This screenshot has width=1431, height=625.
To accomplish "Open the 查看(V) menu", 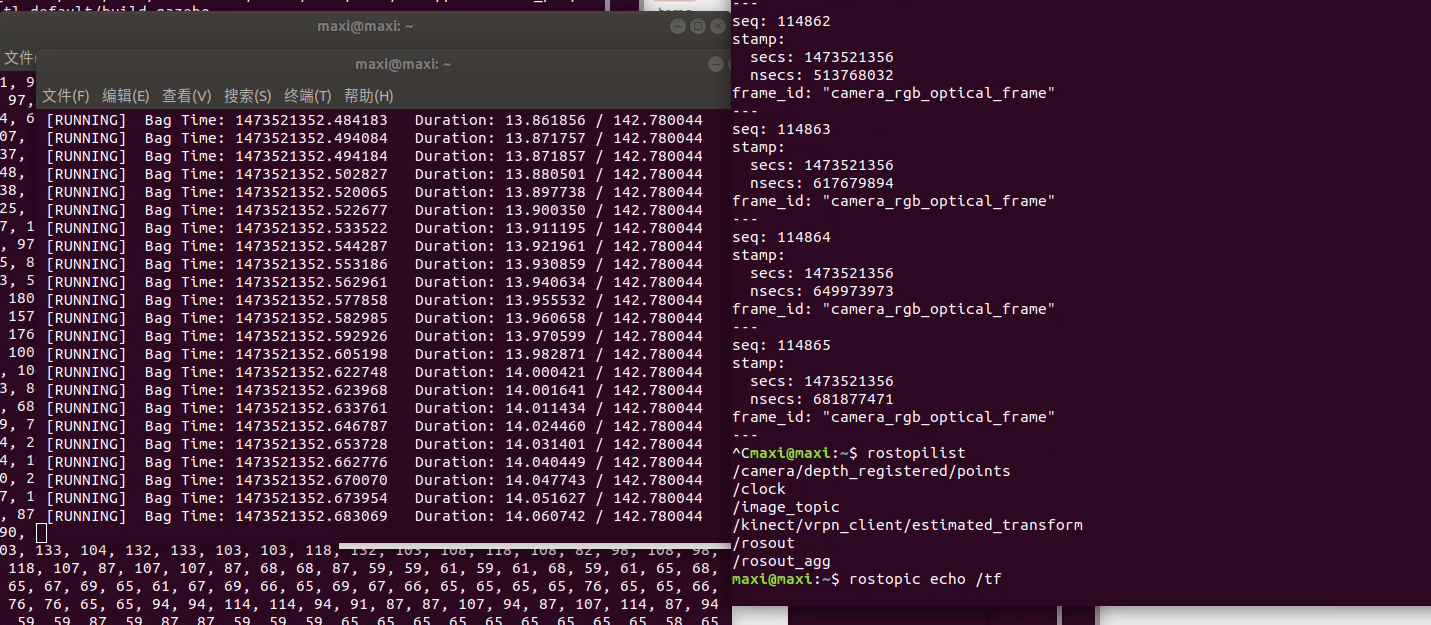I will pos(187,96).
